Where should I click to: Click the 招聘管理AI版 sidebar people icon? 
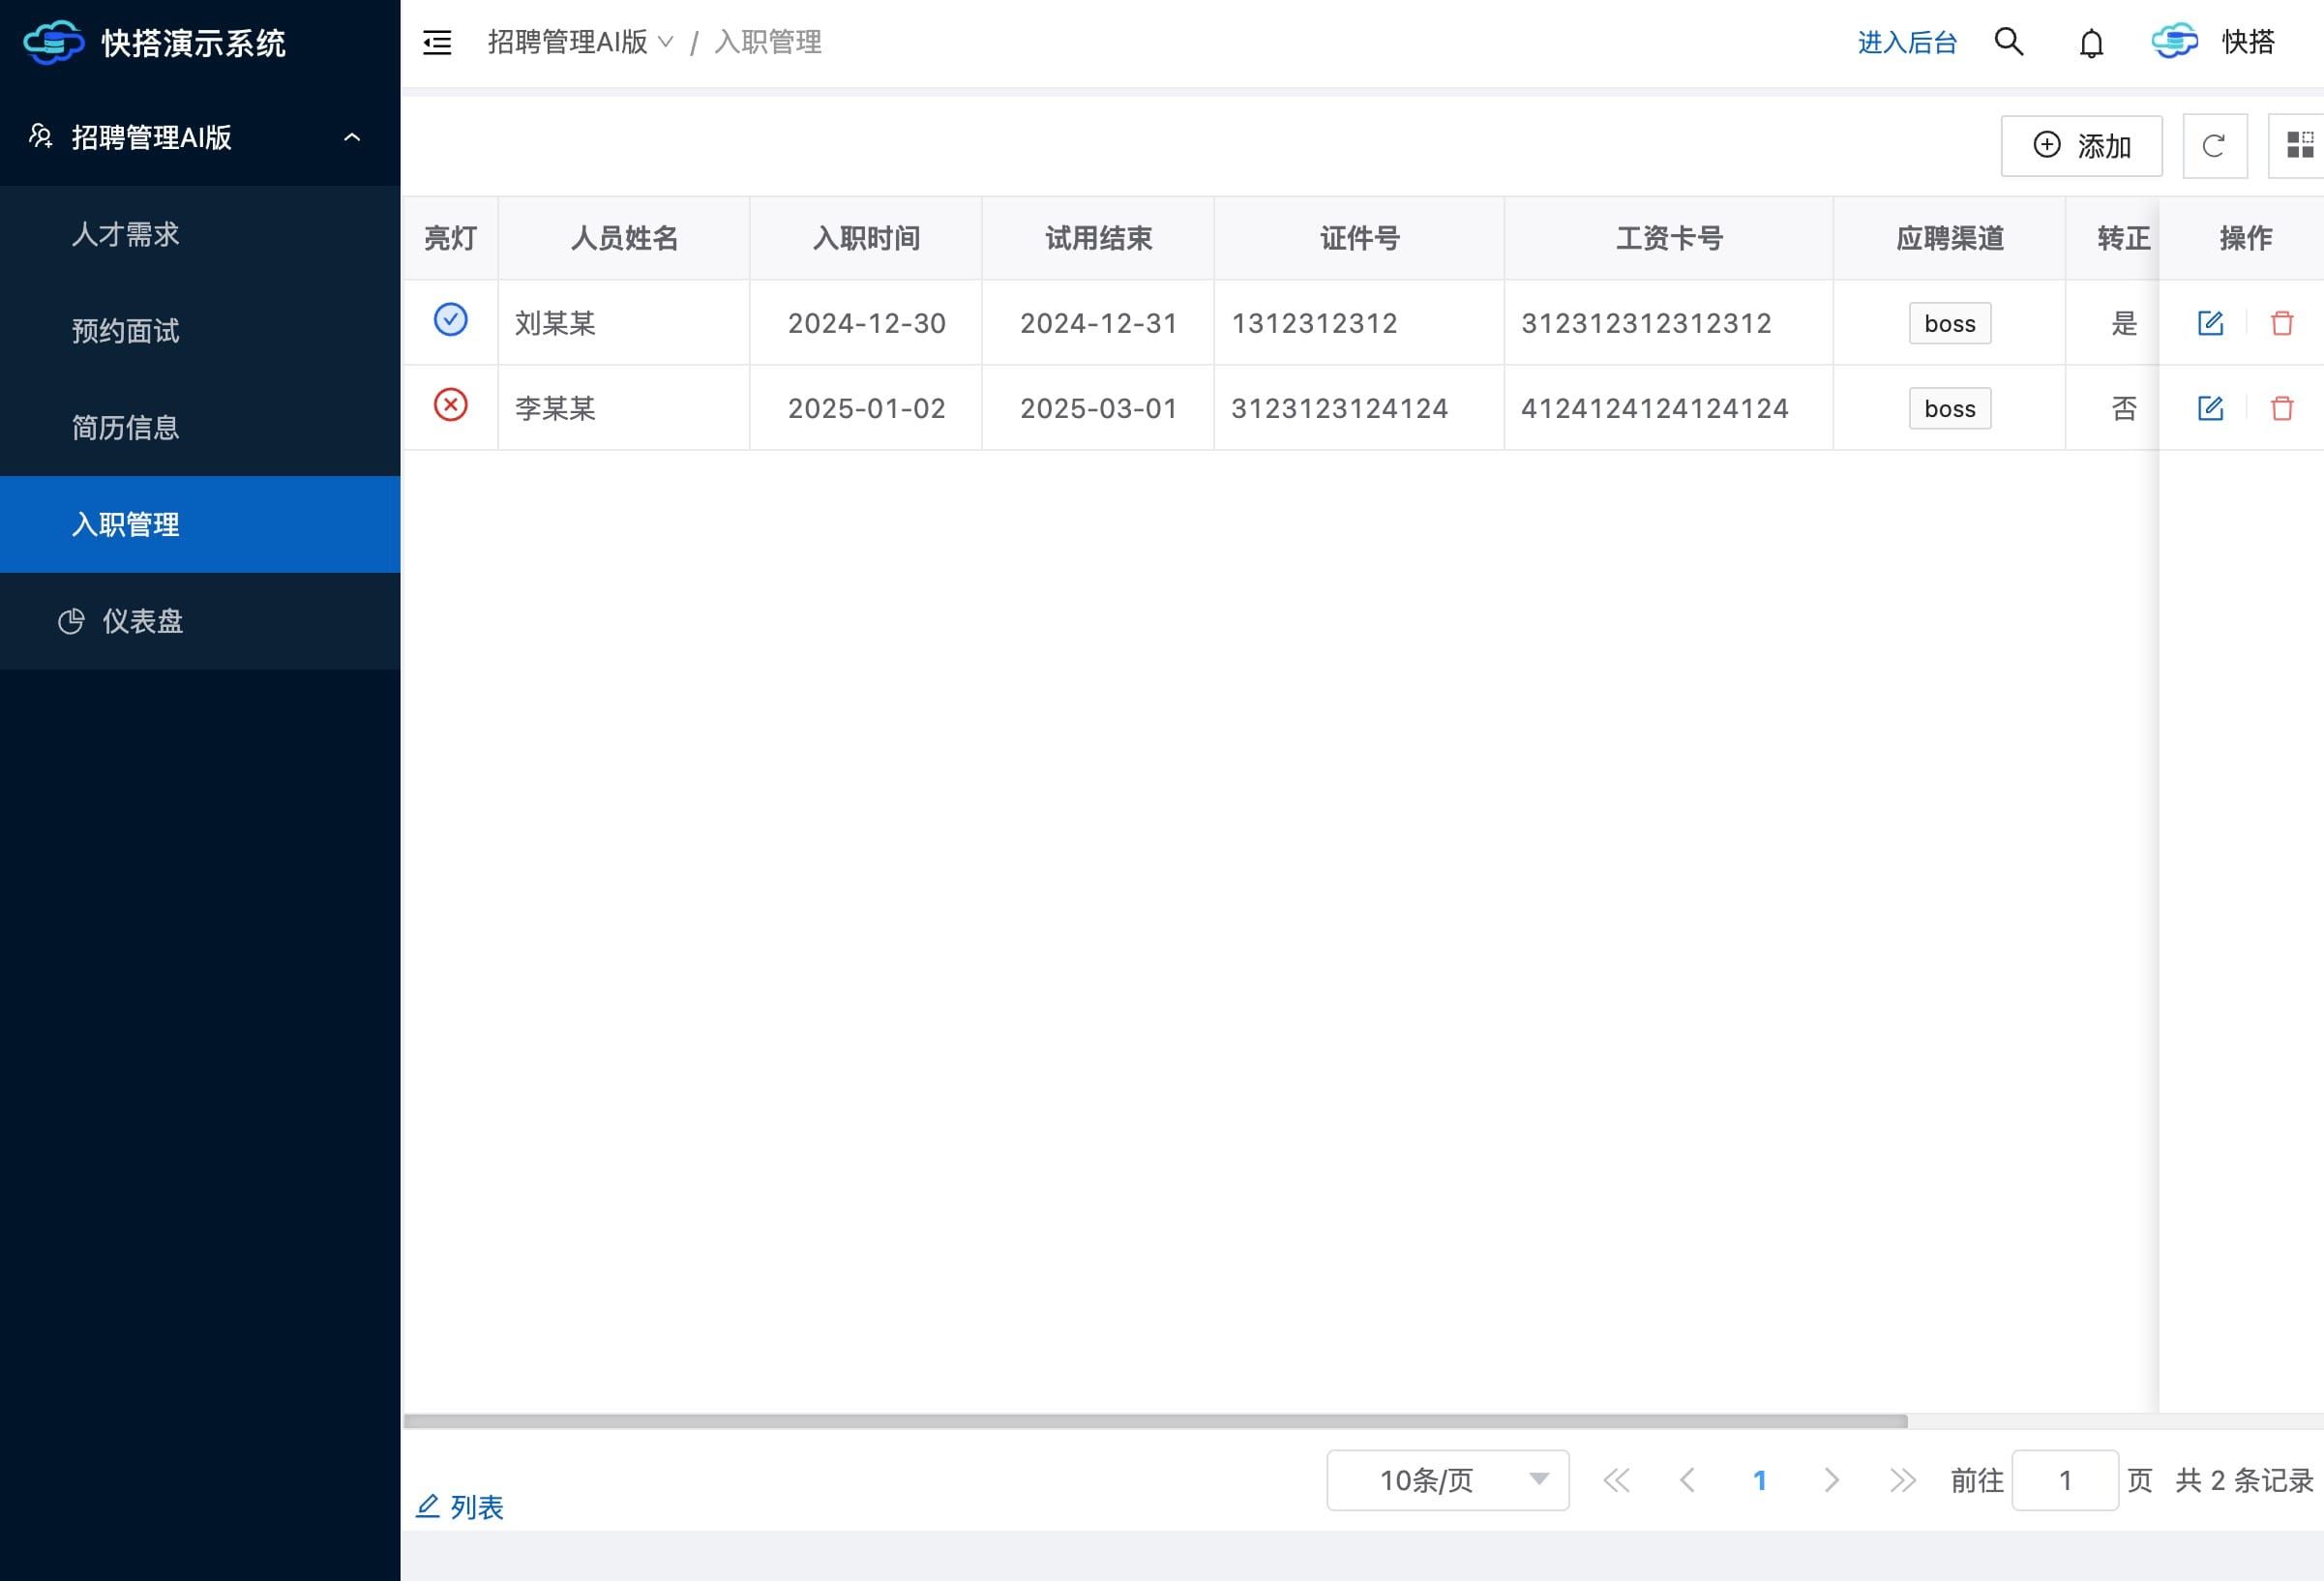point(40,136)
